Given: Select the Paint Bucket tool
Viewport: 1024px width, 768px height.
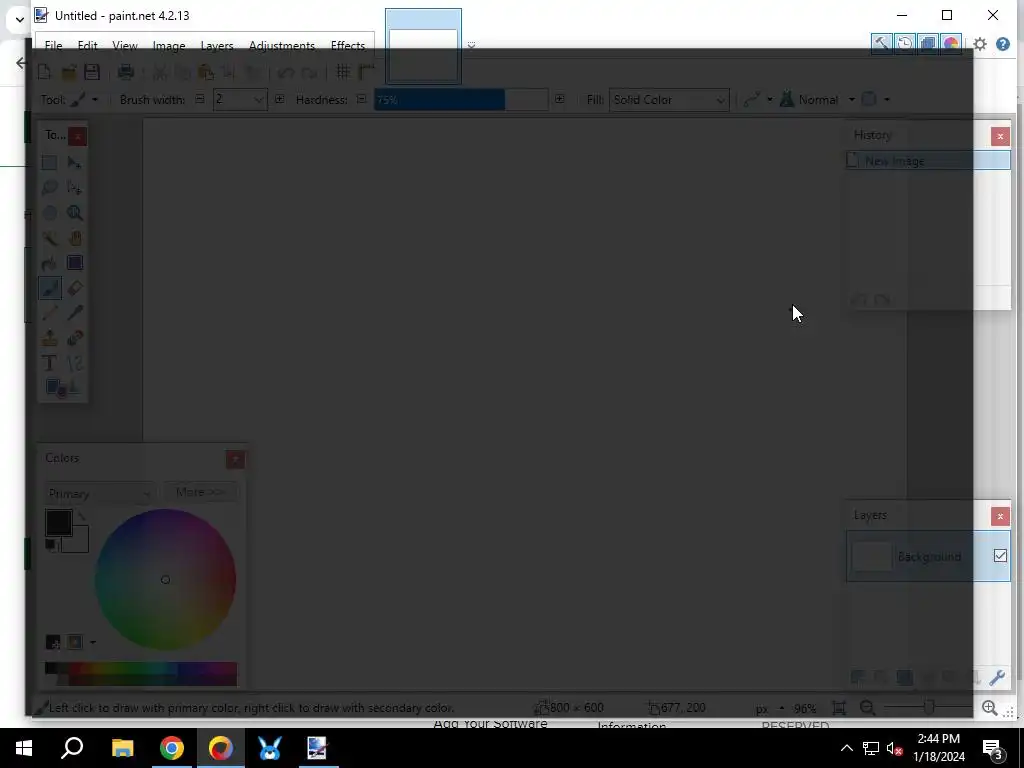Looking at the screenshot, I should click(x=50, y=263).
